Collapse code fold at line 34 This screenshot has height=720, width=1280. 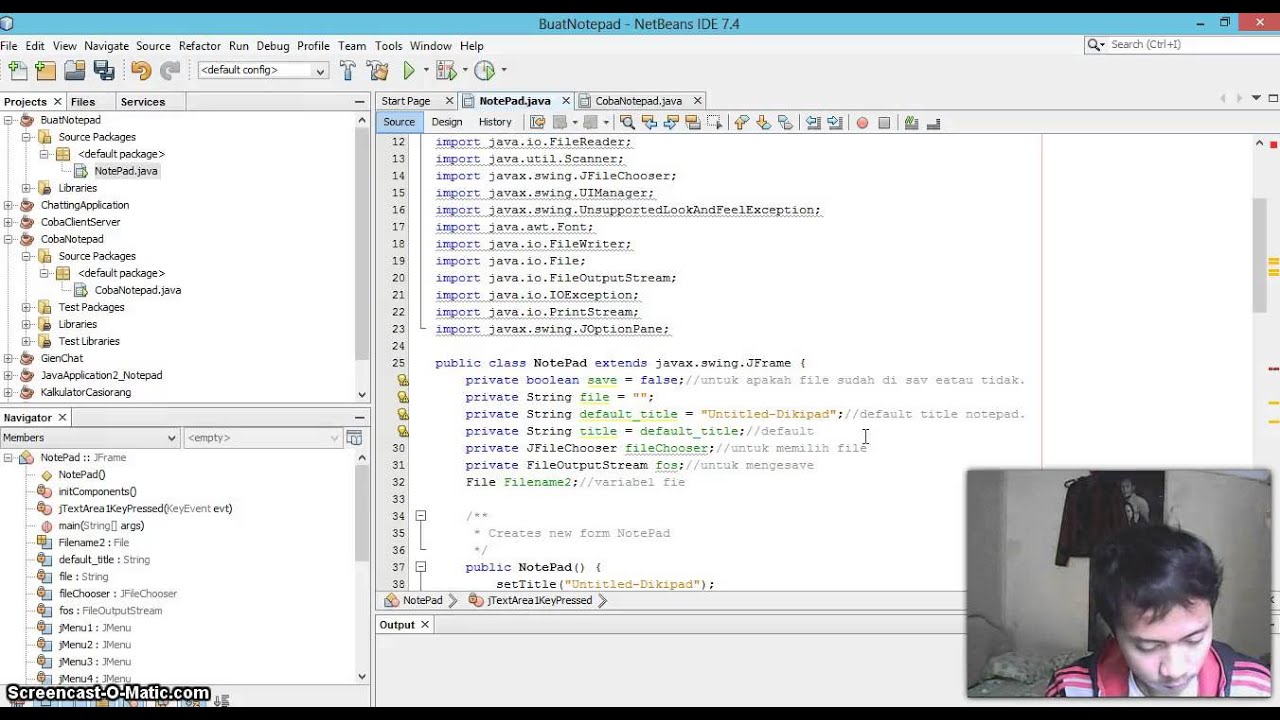click(421, 516)
